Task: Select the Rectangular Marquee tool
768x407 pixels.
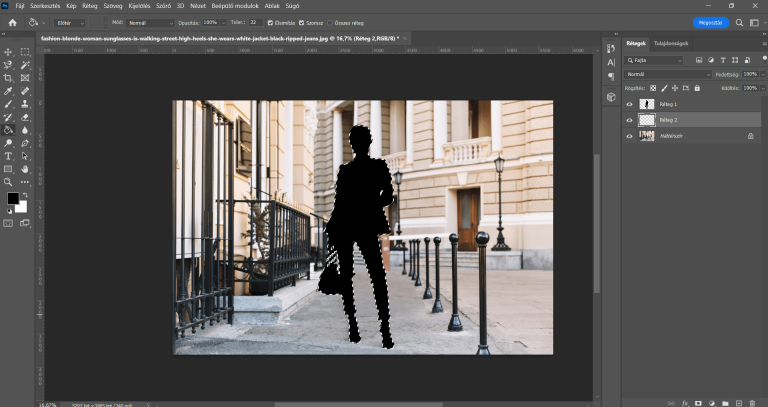Action: (25, 52)
